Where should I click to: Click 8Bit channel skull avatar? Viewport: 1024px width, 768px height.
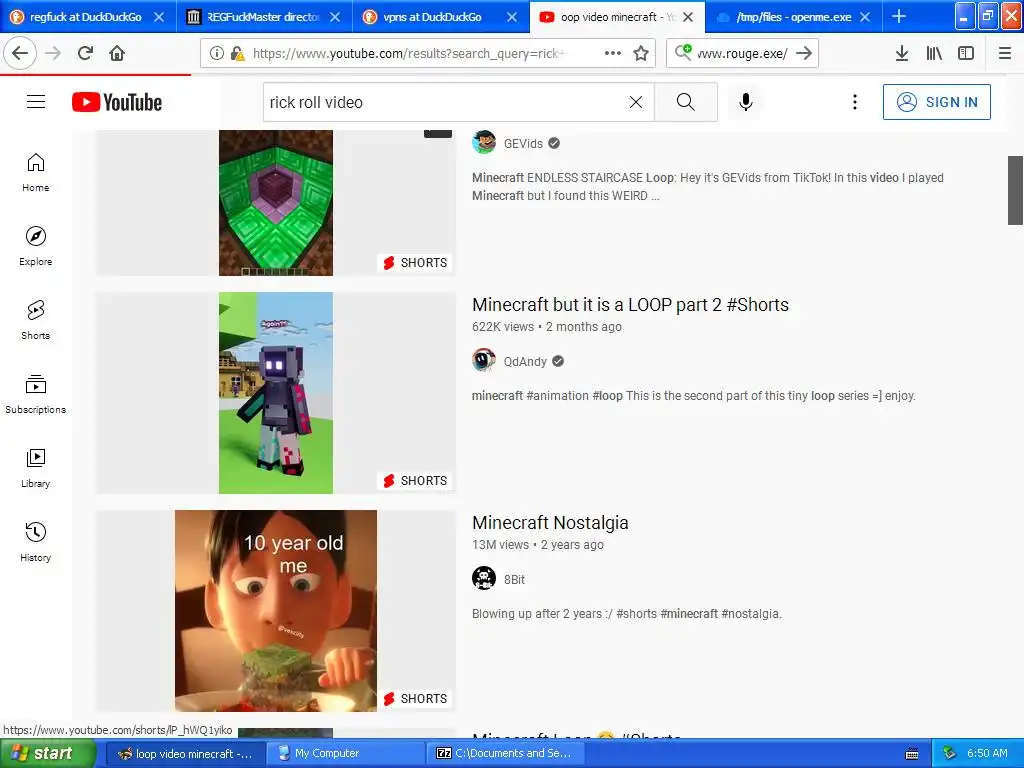pyautogui.click(x=484, y=578)
